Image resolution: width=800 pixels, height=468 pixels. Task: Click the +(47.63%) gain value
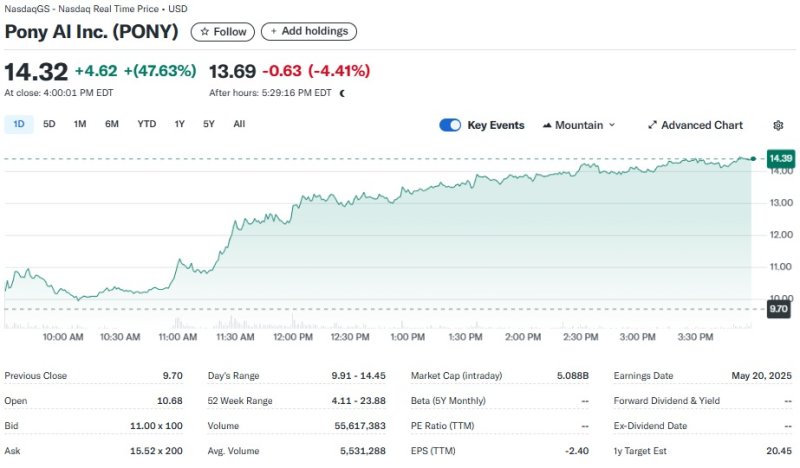tap(160, 70)
